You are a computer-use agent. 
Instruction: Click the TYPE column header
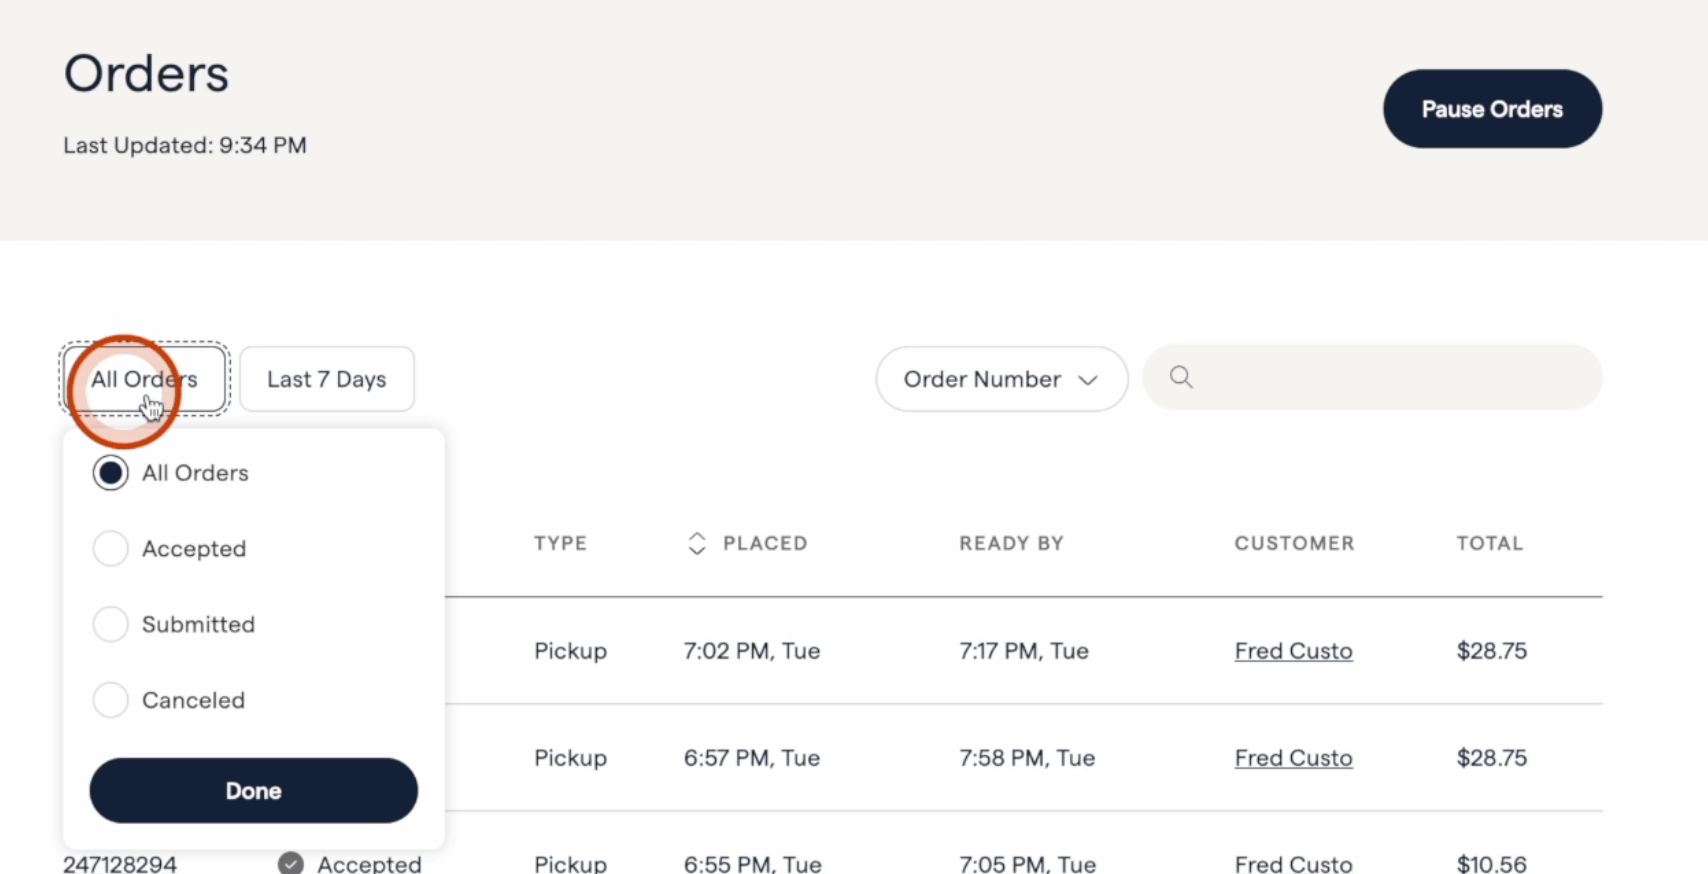[x=560, y=543]
